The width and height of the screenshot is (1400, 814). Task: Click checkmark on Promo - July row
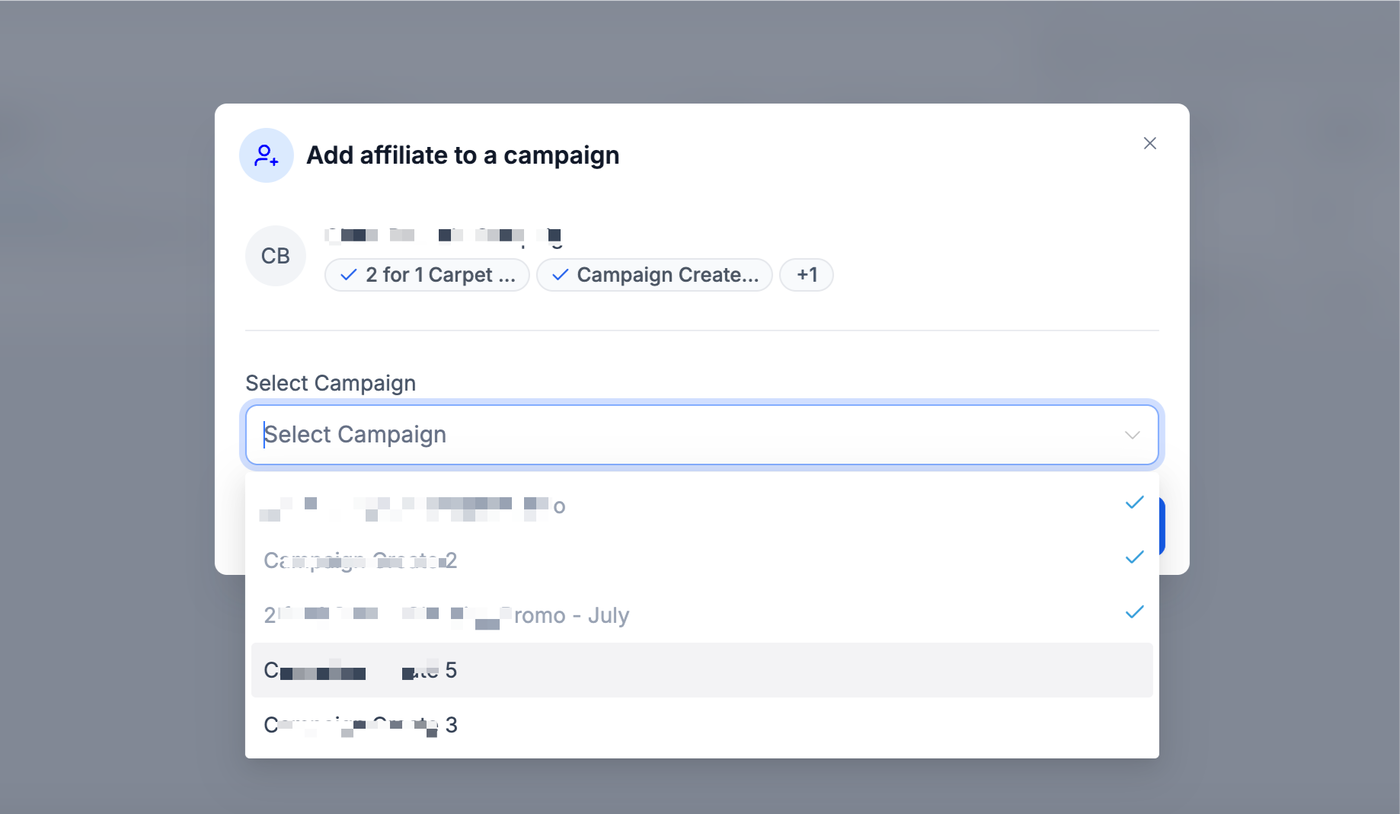pyautogui.click(x=1134, y=612)
